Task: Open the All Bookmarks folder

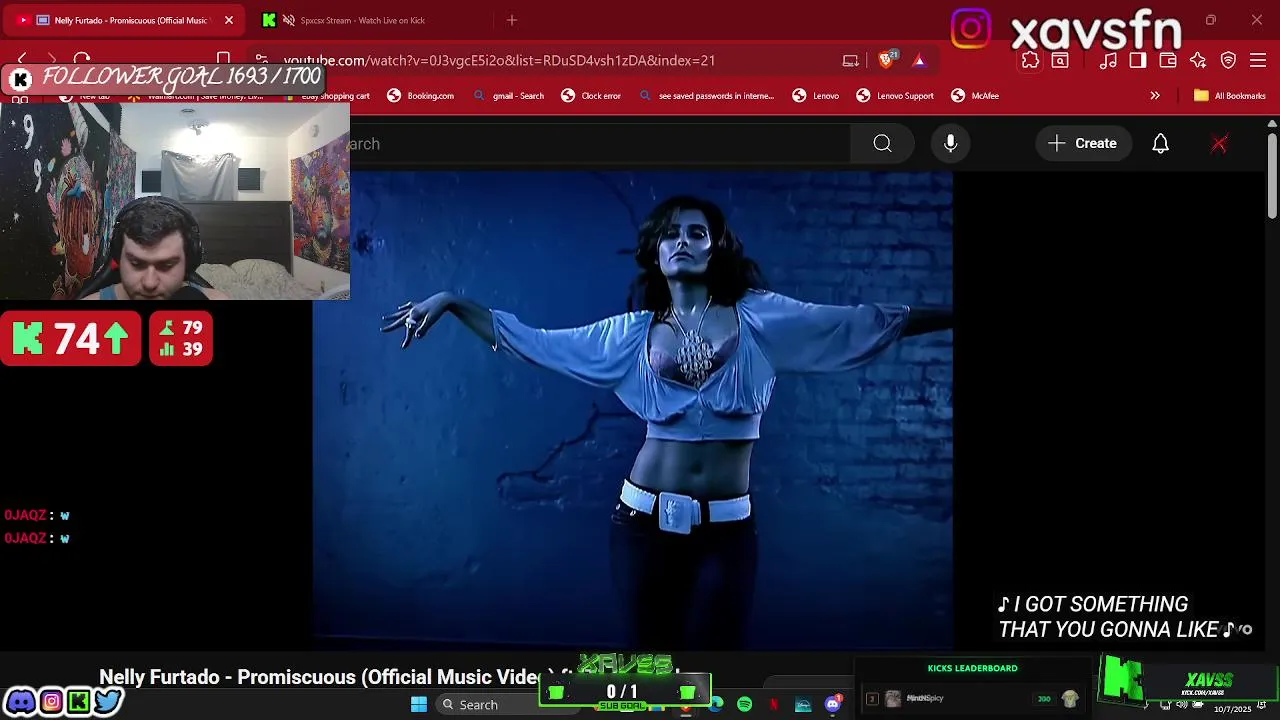Action: pyautogui.click(x=1230, y=96)
